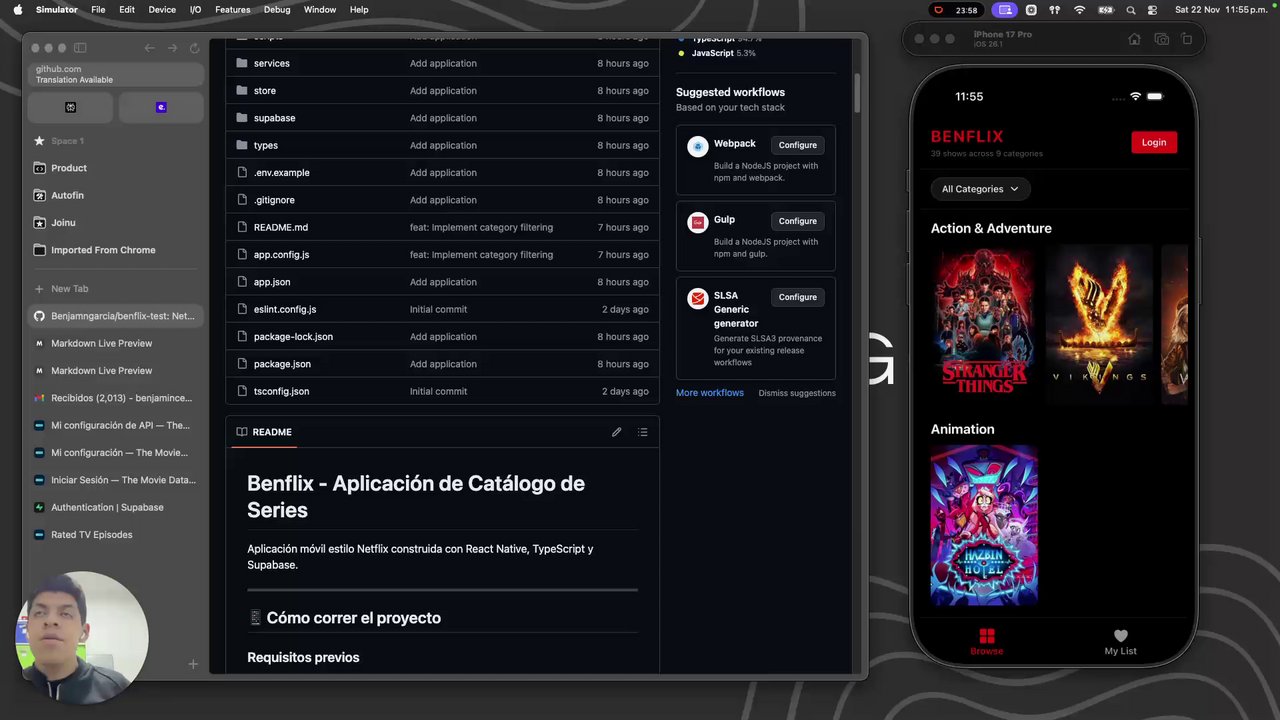
Task: Open the supabase folder
Action: click(274, 118)
